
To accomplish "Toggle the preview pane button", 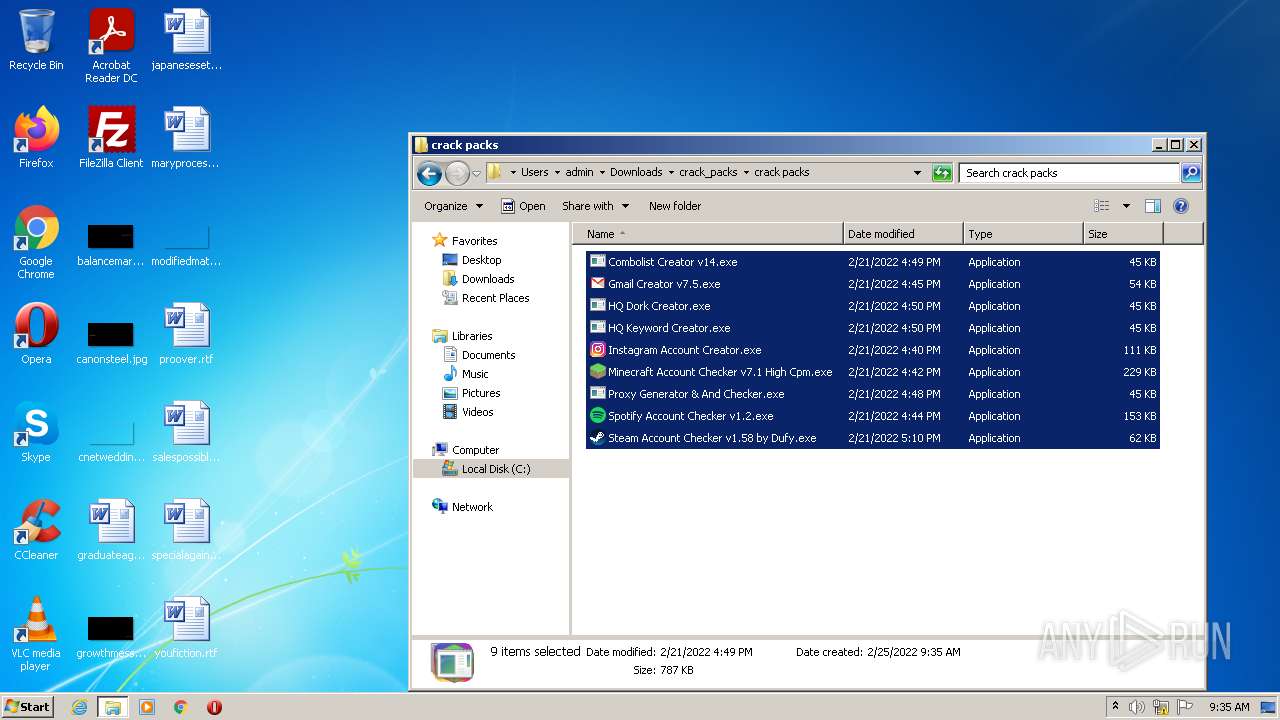I will coord(1152,206).
